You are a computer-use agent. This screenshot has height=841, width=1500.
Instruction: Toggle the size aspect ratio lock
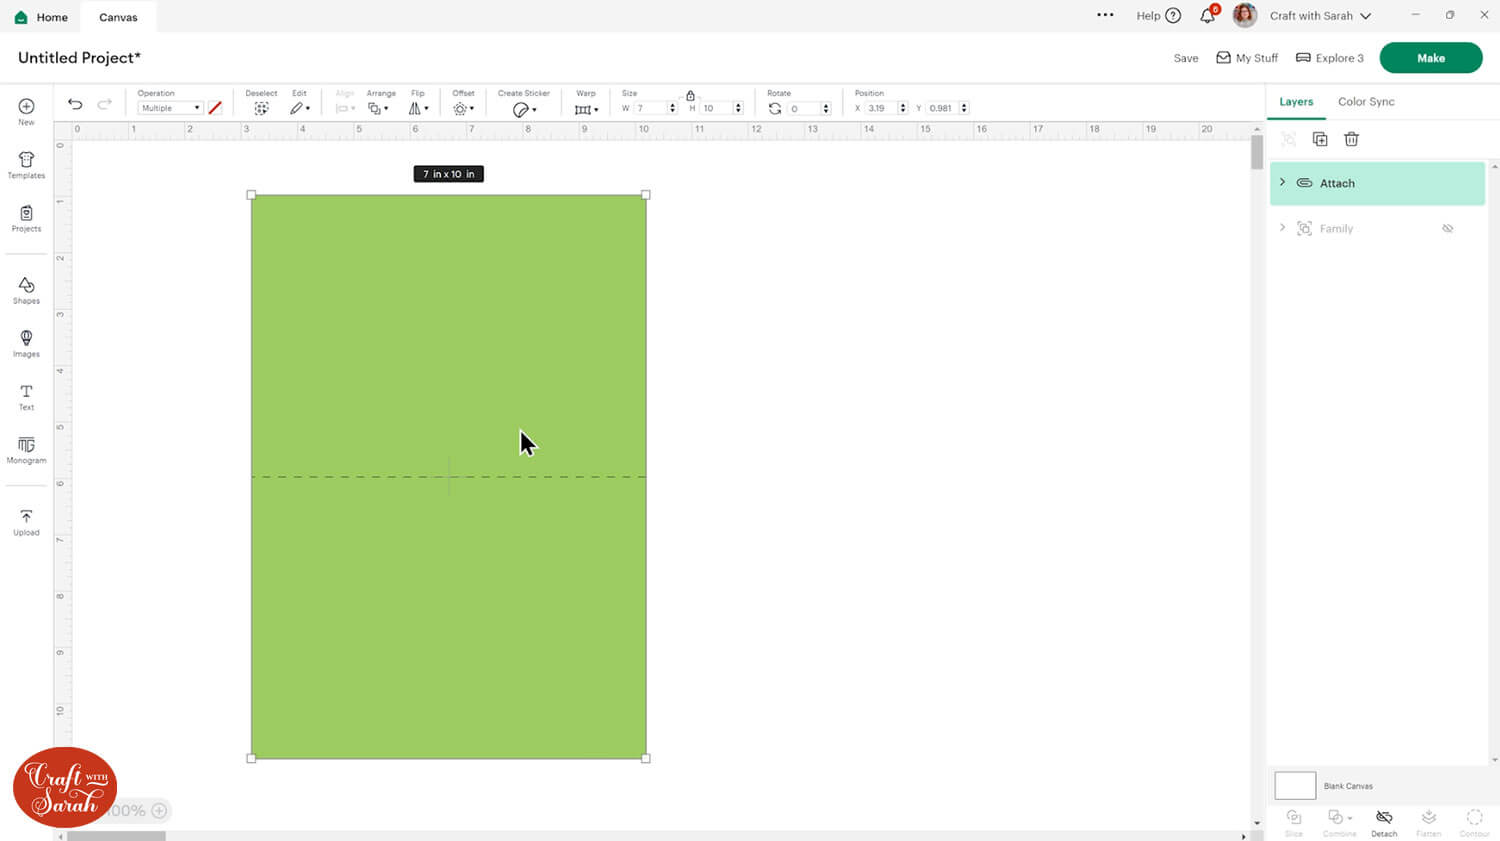coord(690,95)
